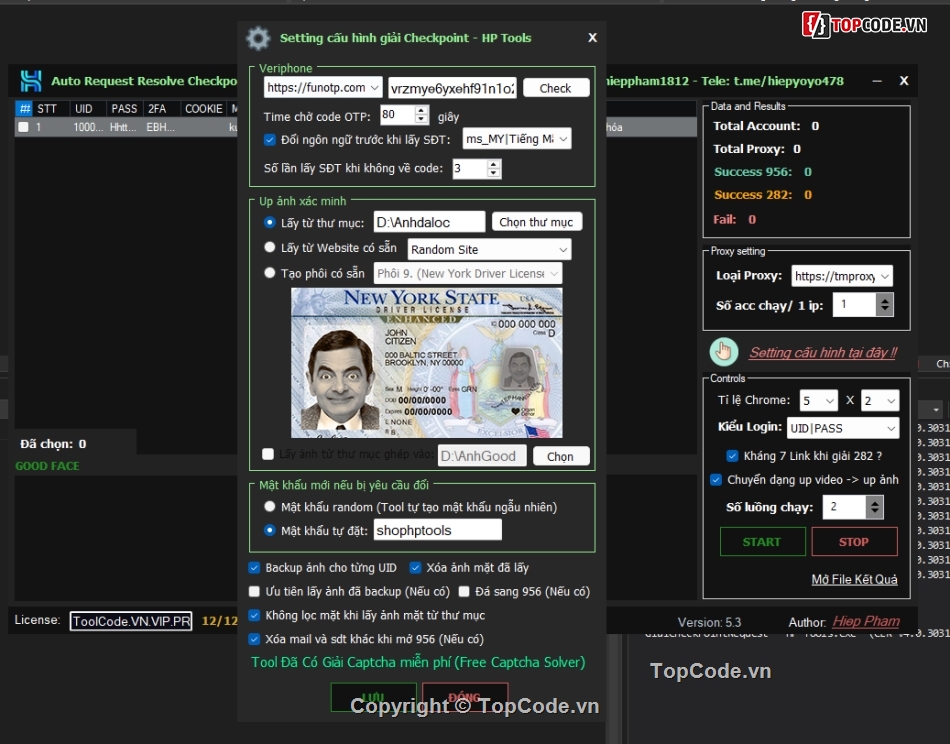Click 'Chọn thư mục' button
Screen dimensions: 950x744
click(536, 222)
